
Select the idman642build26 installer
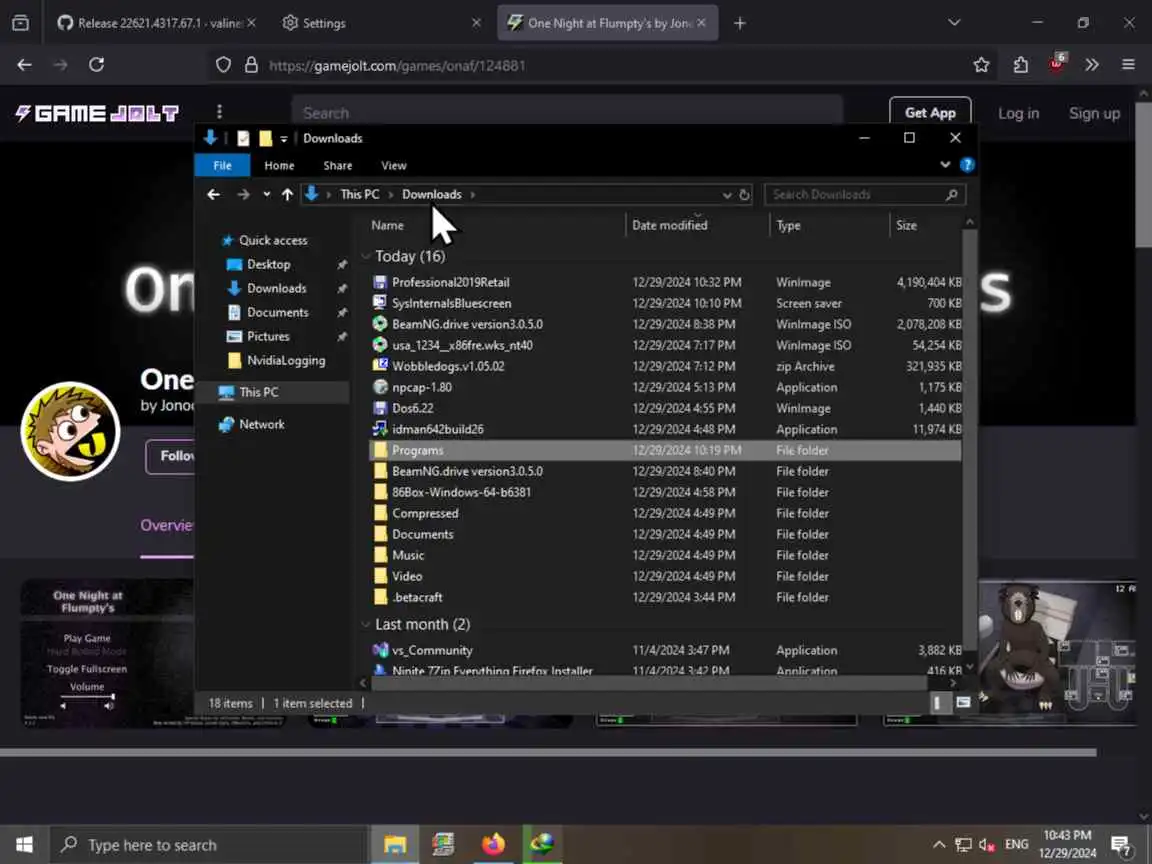[437, 429]
